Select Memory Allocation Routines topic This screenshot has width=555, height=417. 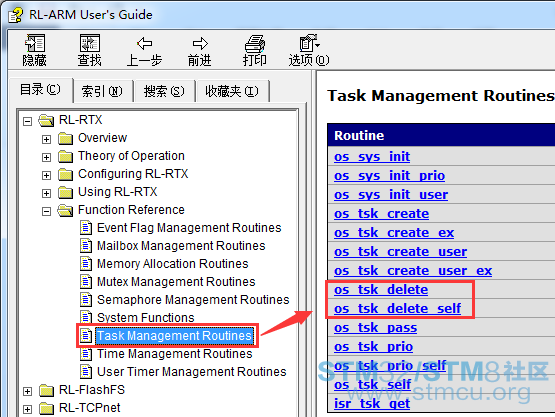(173, 264)
